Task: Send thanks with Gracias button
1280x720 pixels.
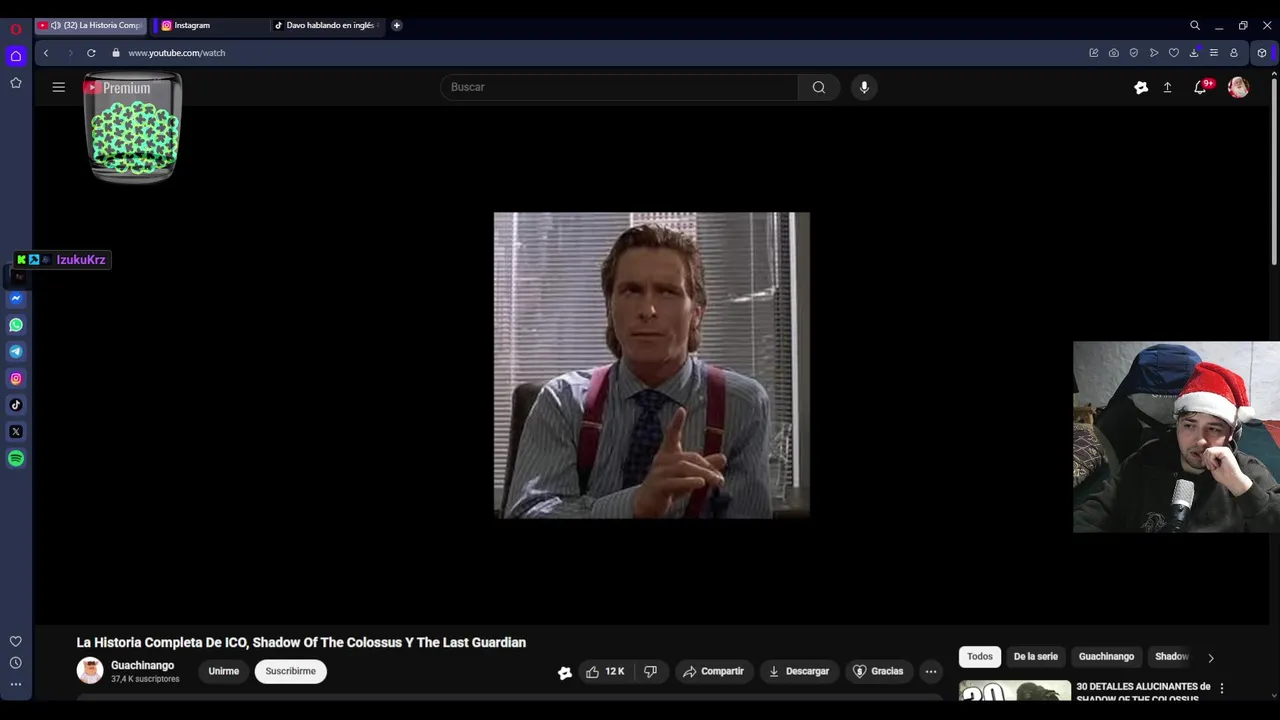Action: pos(878,671)
